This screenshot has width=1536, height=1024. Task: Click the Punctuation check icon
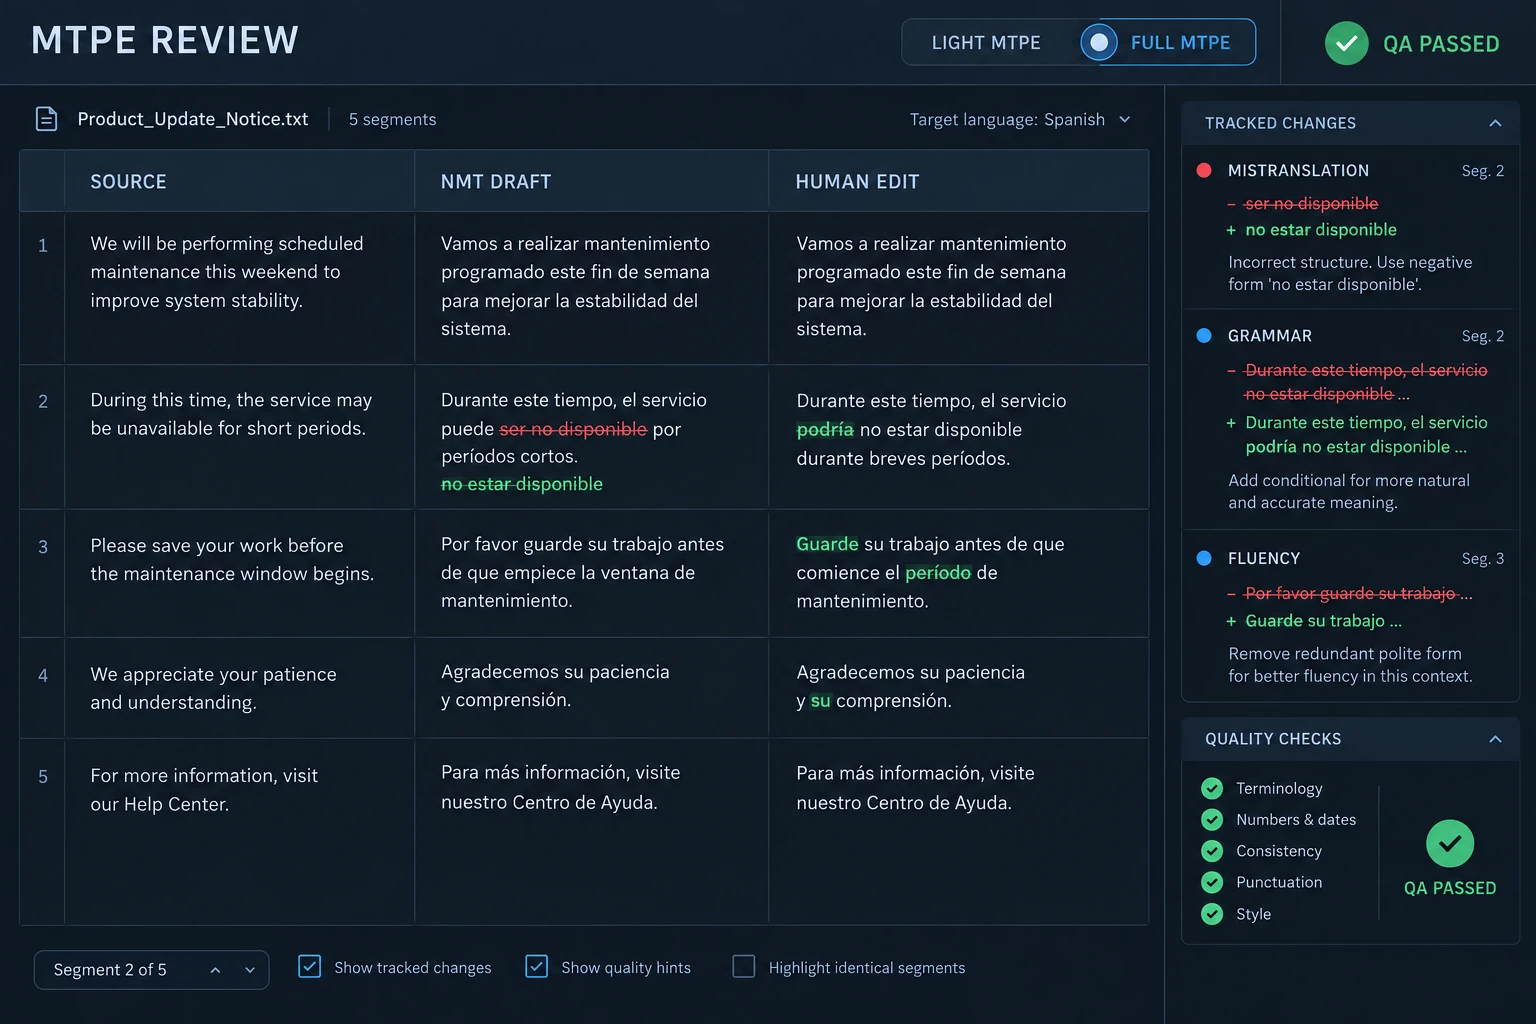(1212, 882)
